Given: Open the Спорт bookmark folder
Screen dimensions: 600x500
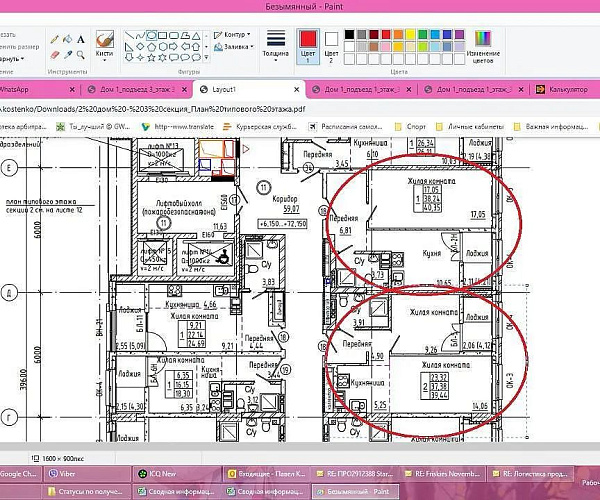Looking at the screenshot, I should (412, 126).
